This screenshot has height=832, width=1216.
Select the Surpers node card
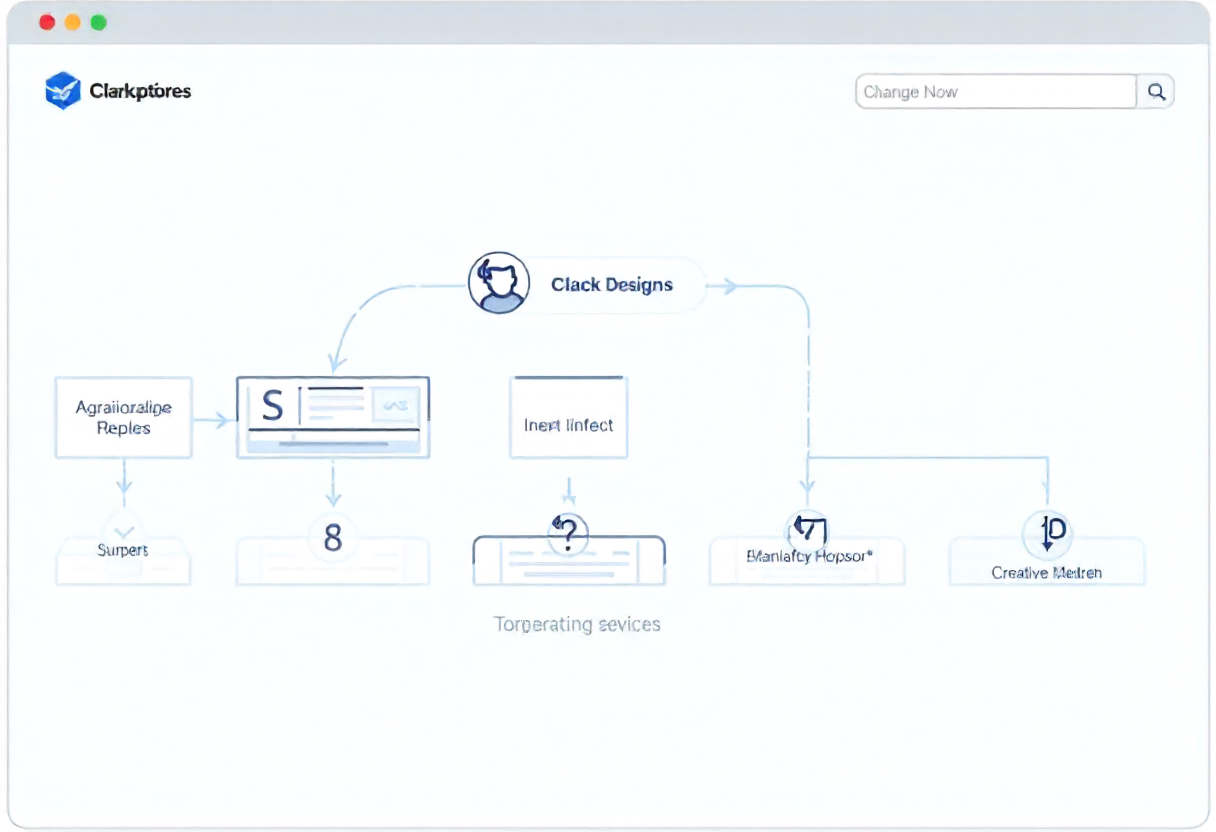123,560
